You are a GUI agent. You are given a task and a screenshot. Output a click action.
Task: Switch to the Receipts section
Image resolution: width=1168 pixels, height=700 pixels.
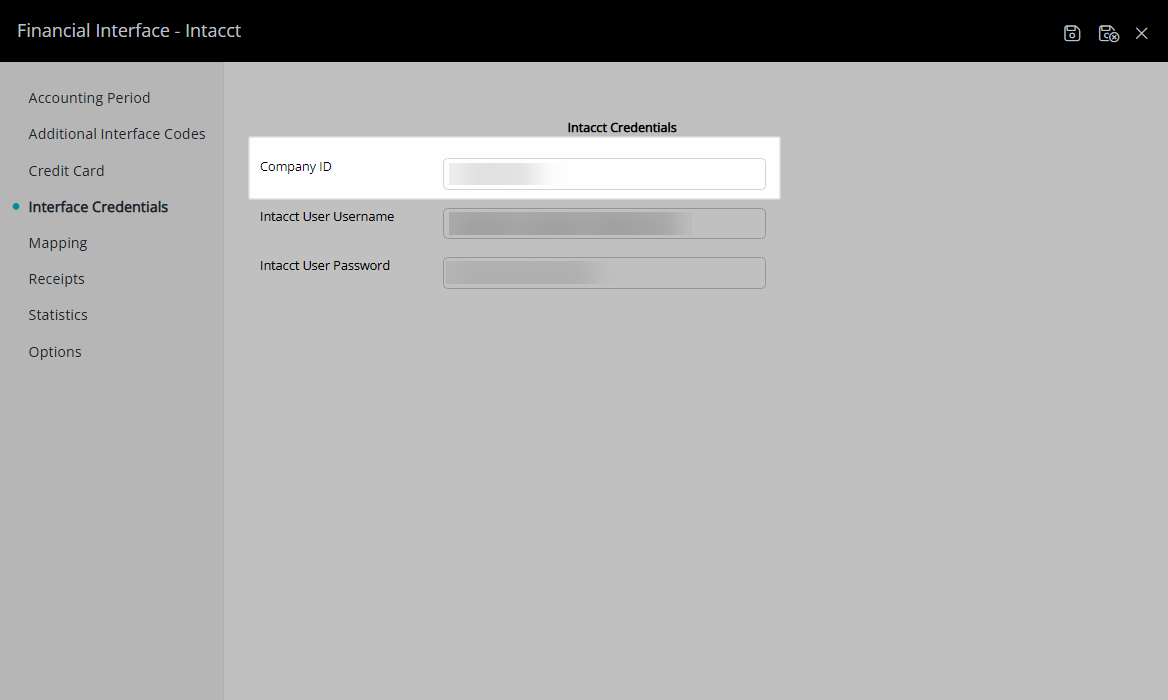tap(57, 279)
